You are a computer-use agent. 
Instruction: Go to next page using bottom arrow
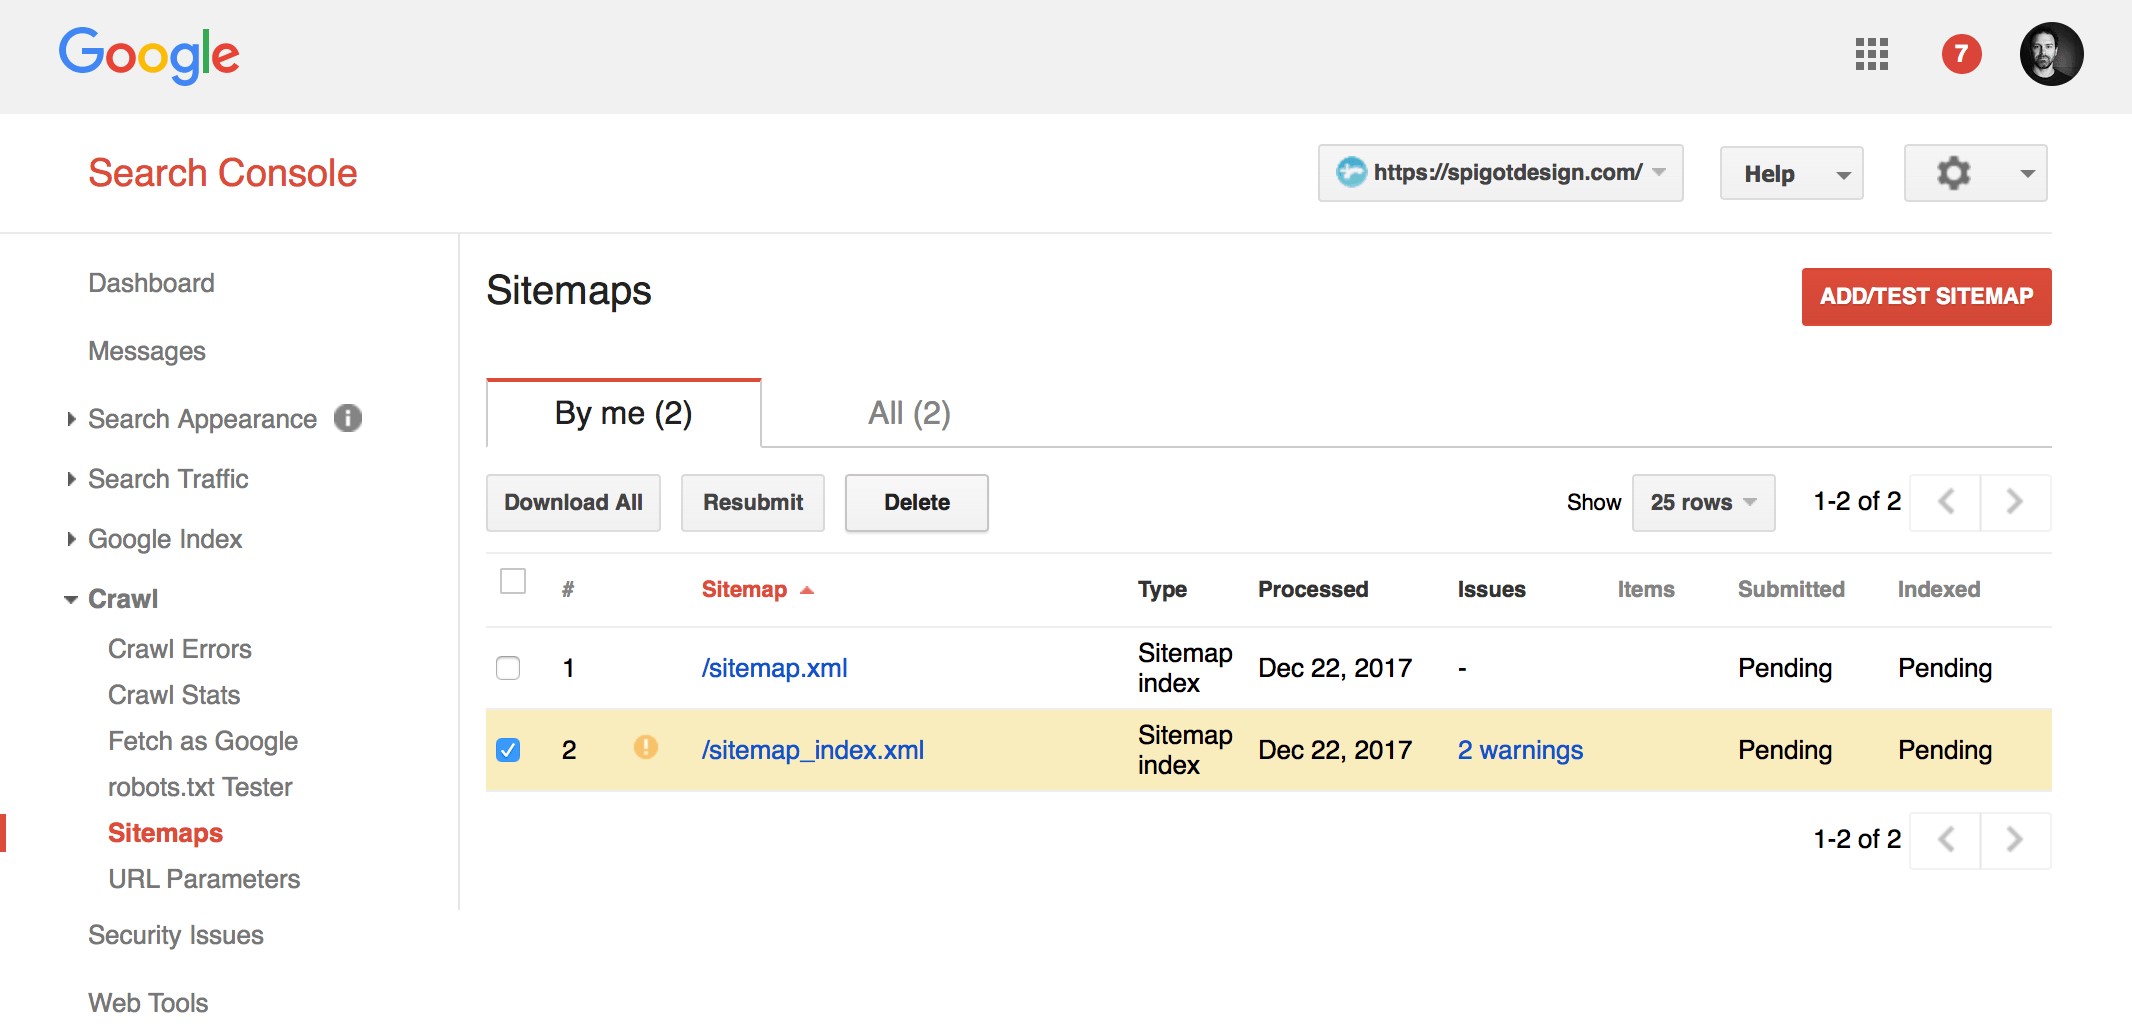[2015, 840]
